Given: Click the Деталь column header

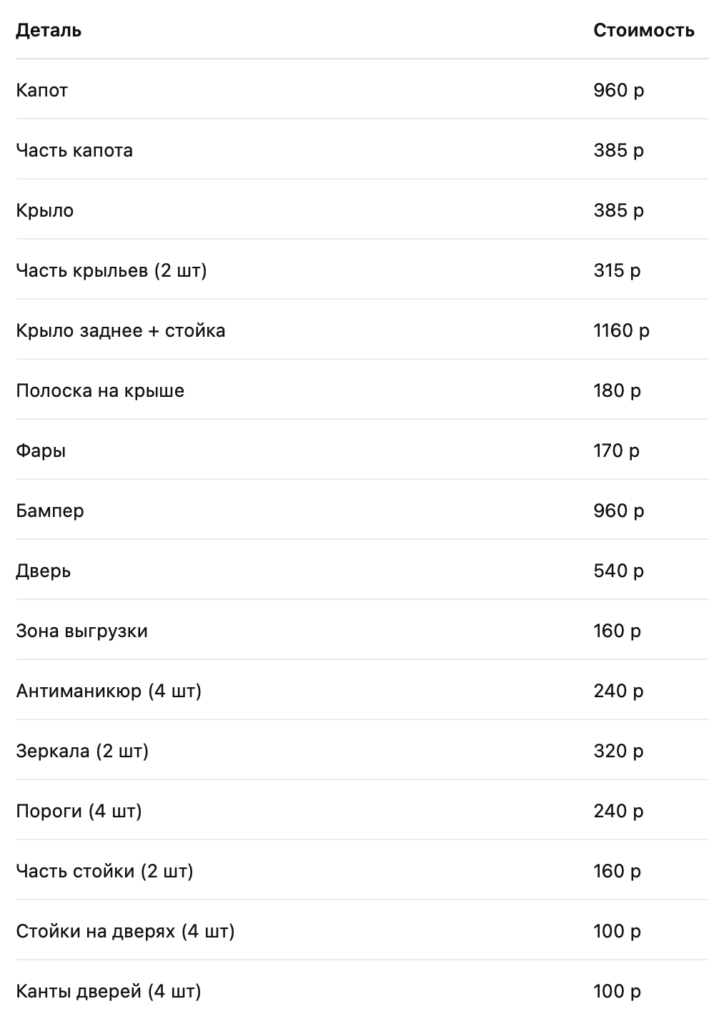Looking at the screenshot, I should coord(49,30).
